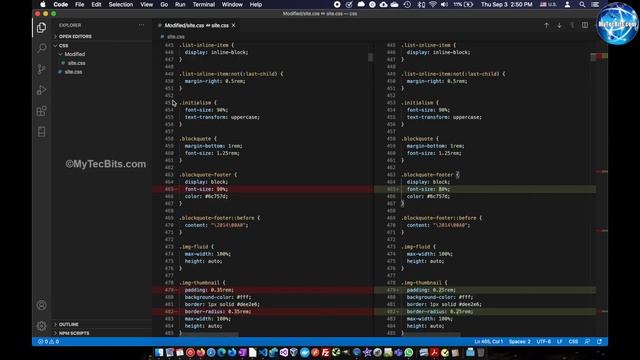Change end of line via LF
The height and width of the screenshot is (360, 640).
560,342
